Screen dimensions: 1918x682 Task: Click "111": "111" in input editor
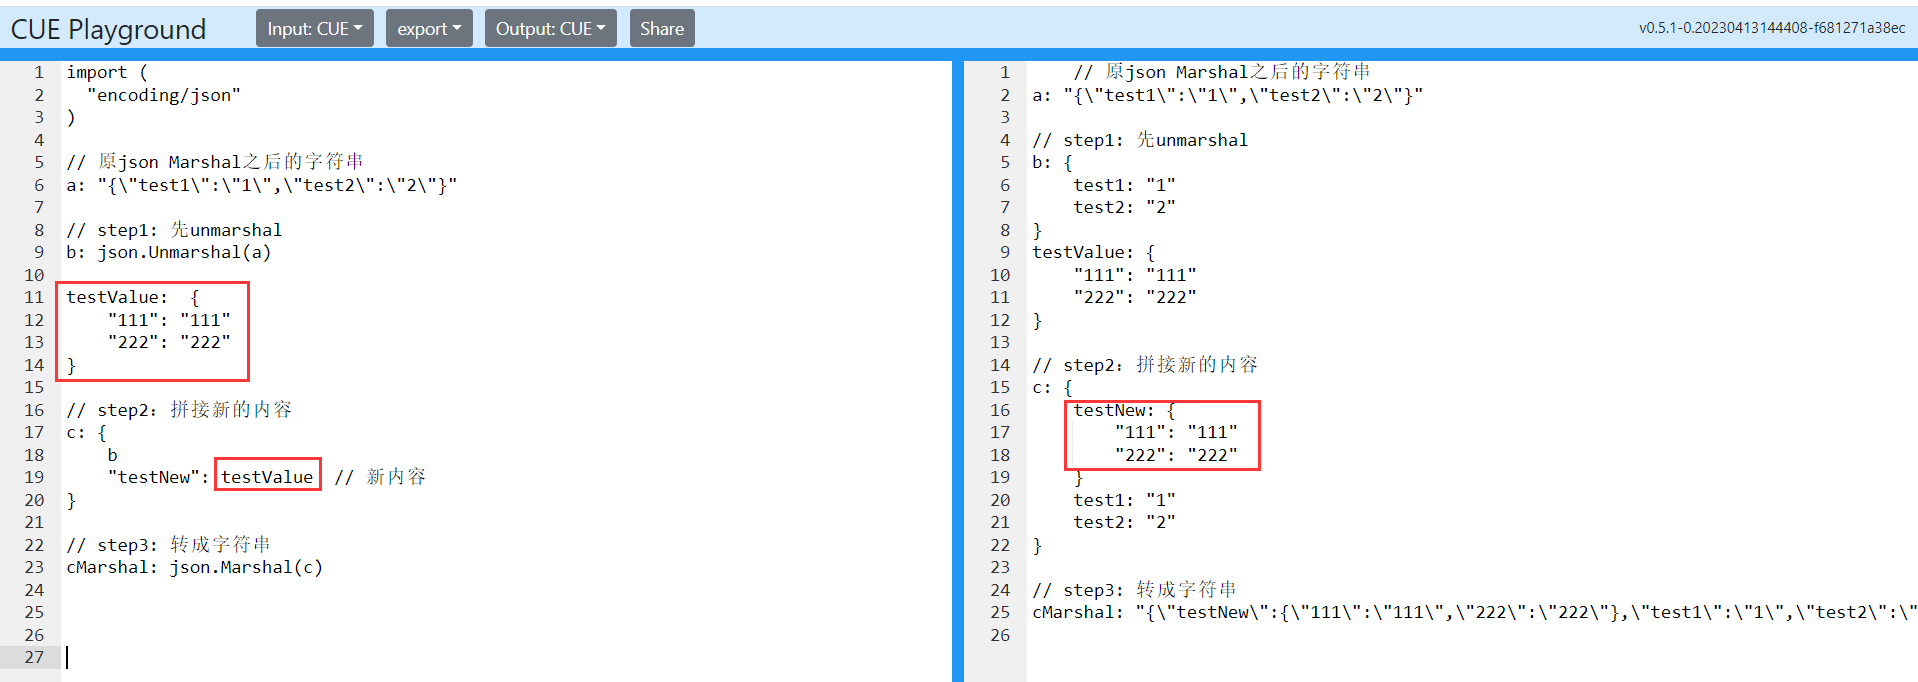coord(169,320)
